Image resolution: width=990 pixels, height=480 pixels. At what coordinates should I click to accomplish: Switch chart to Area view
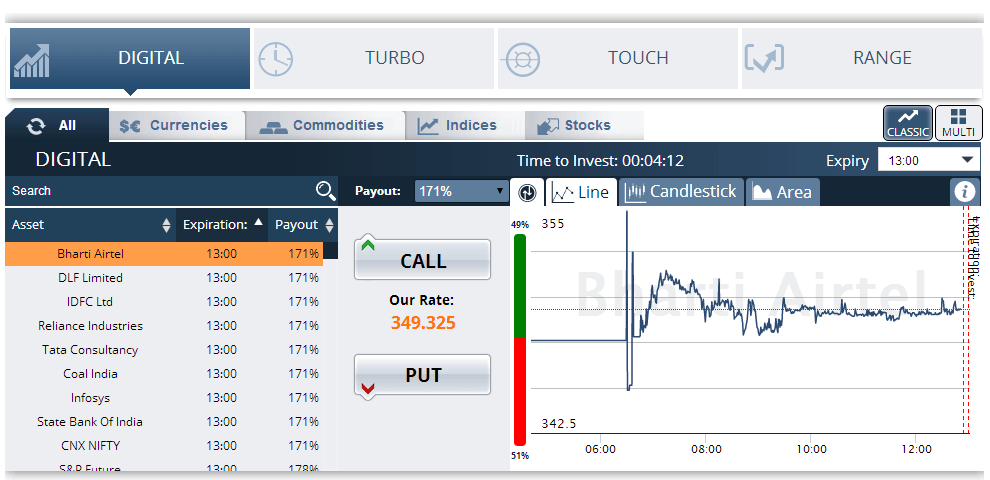tap(782, 192)
